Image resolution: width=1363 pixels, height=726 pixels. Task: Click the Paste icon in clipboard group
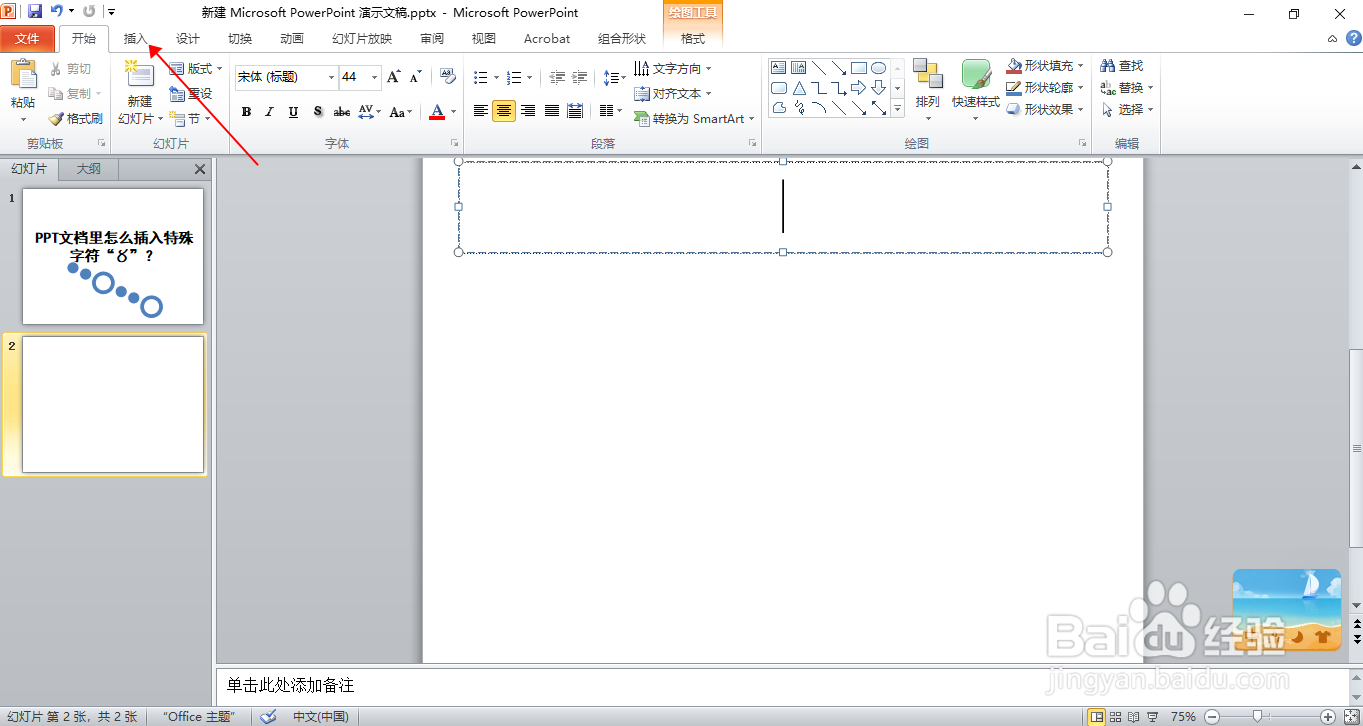(23, 75)
